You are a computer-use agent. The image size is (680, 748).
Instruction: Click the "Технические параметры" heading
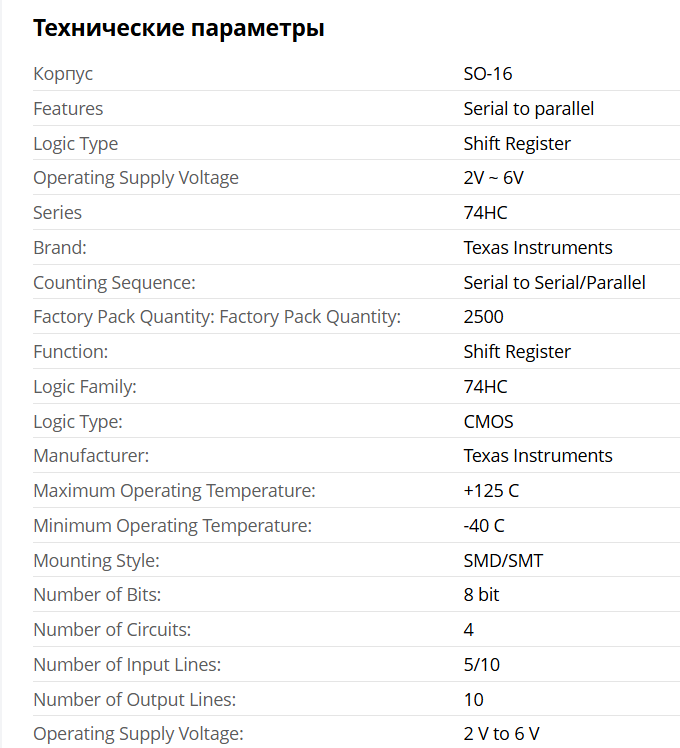pyautogui.click(x=179, y=28)
